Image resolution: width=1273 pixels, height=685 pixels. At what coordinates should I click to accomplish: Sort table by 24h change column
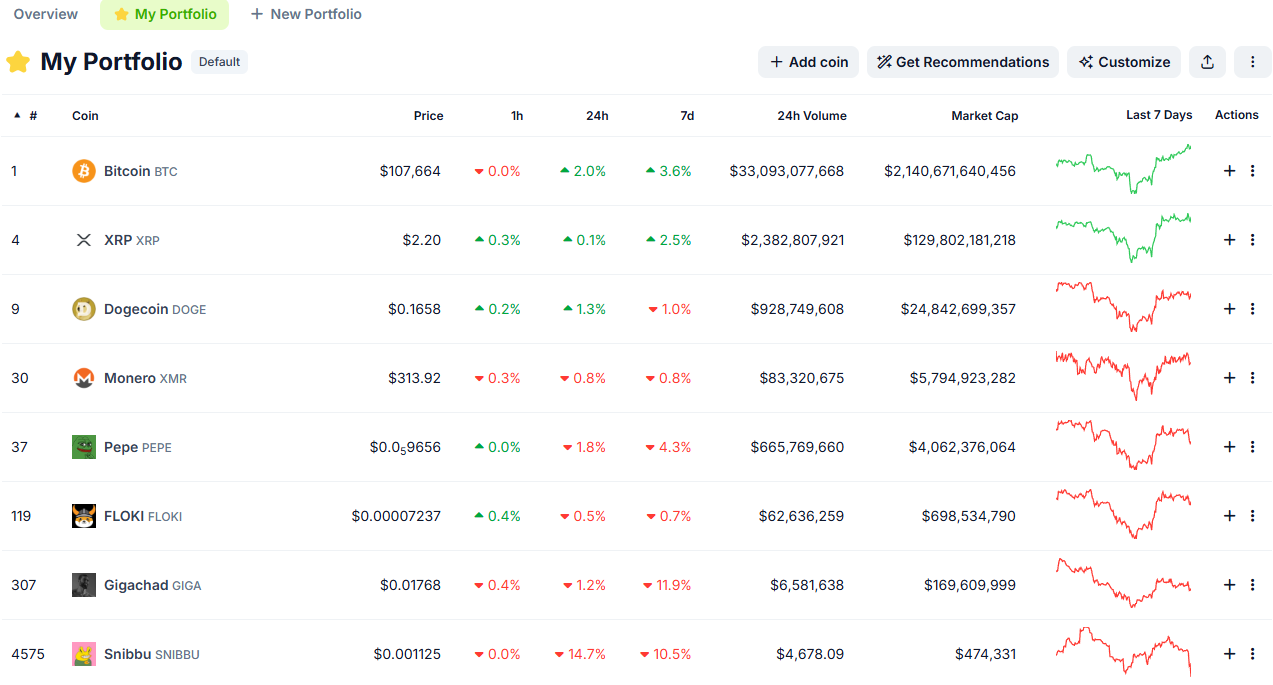pyautogui.click(x=597, y=115)
